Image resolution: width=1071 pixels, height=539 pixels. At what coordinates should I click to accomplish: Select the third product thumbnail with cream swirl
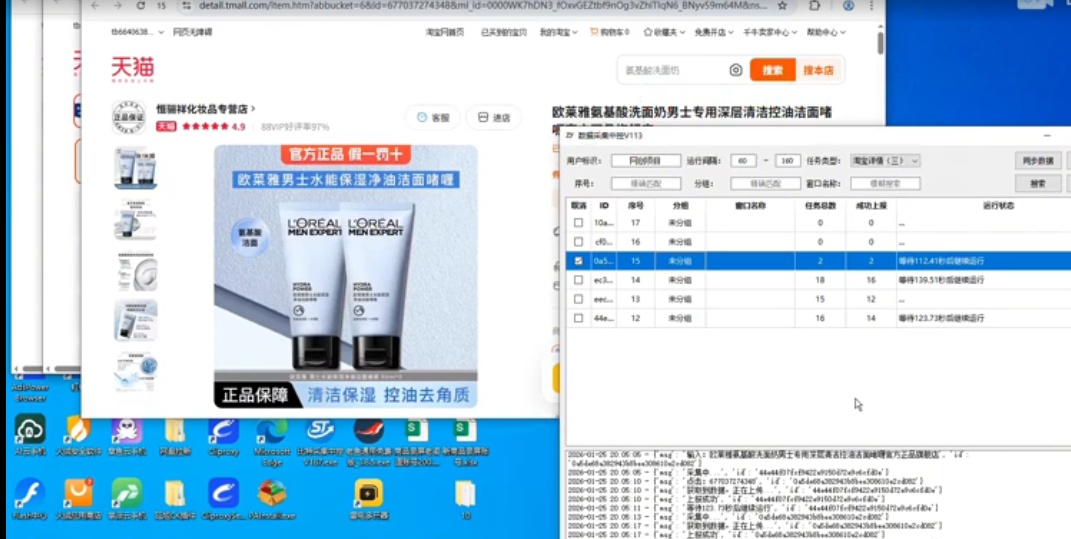click(x=135, y=271)
